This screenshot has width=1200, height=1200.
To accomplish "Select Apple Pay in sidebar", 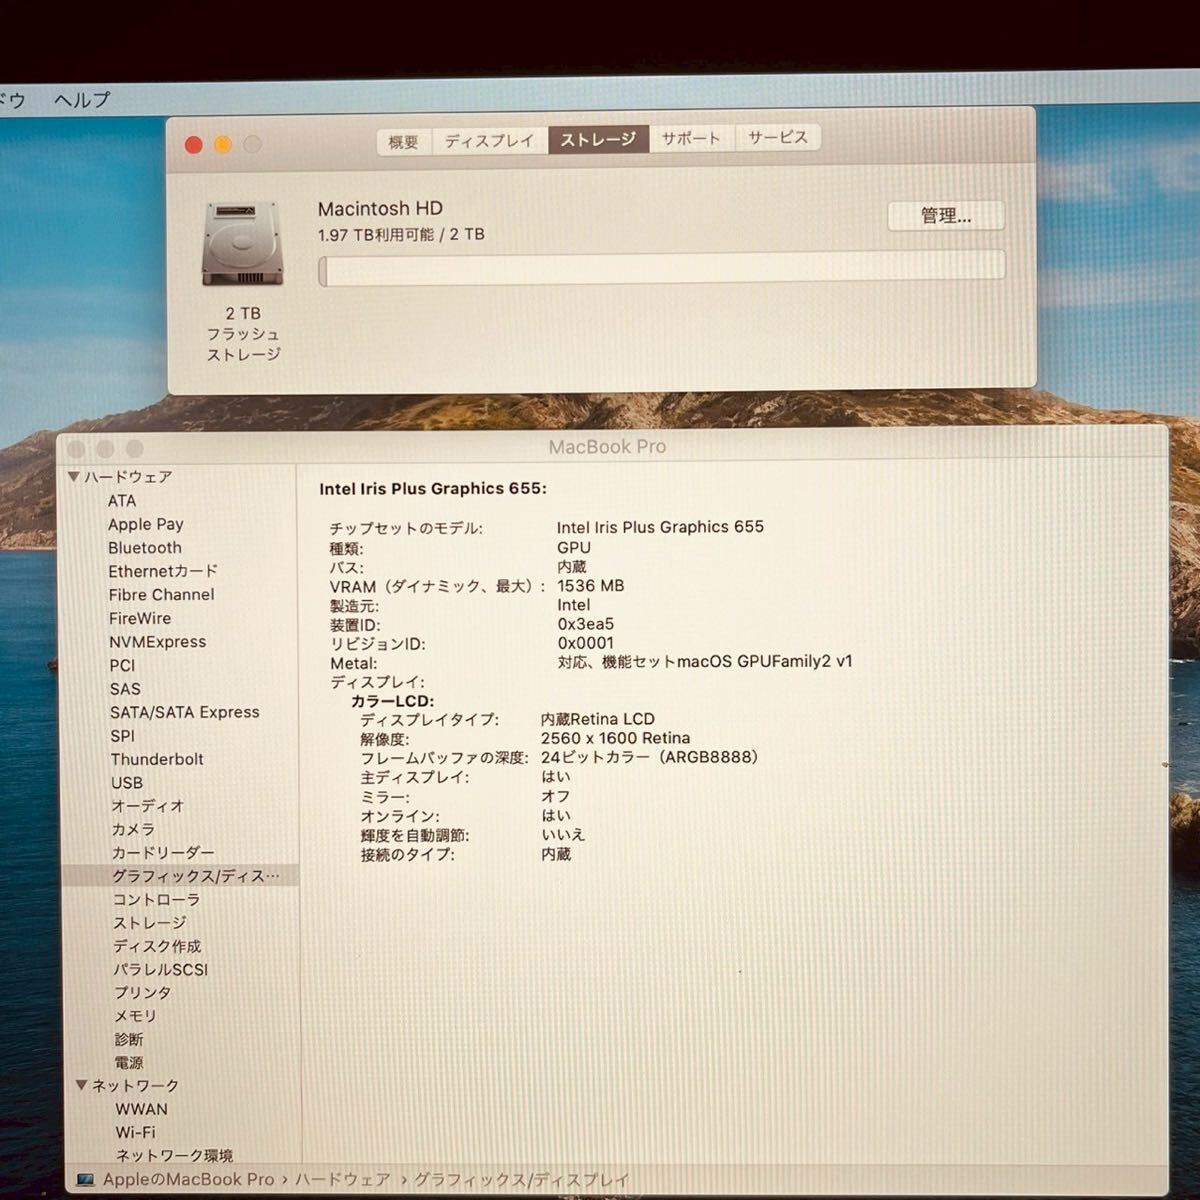I will point(146,524).
